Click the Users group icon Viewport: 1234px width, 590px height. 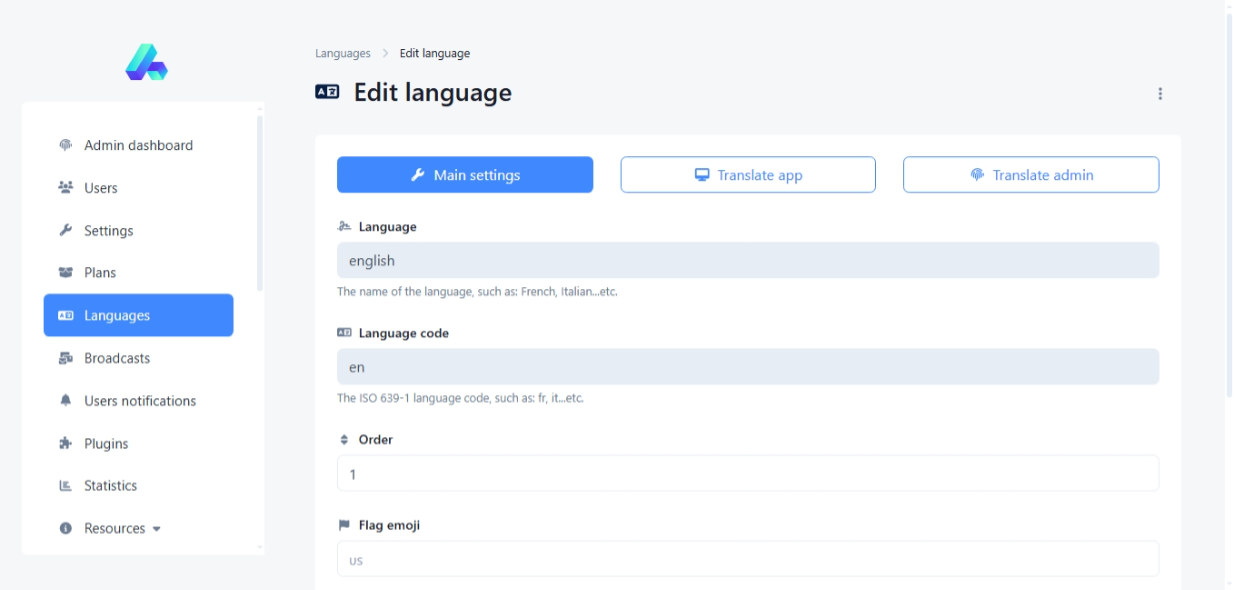(x=66, y=188)
